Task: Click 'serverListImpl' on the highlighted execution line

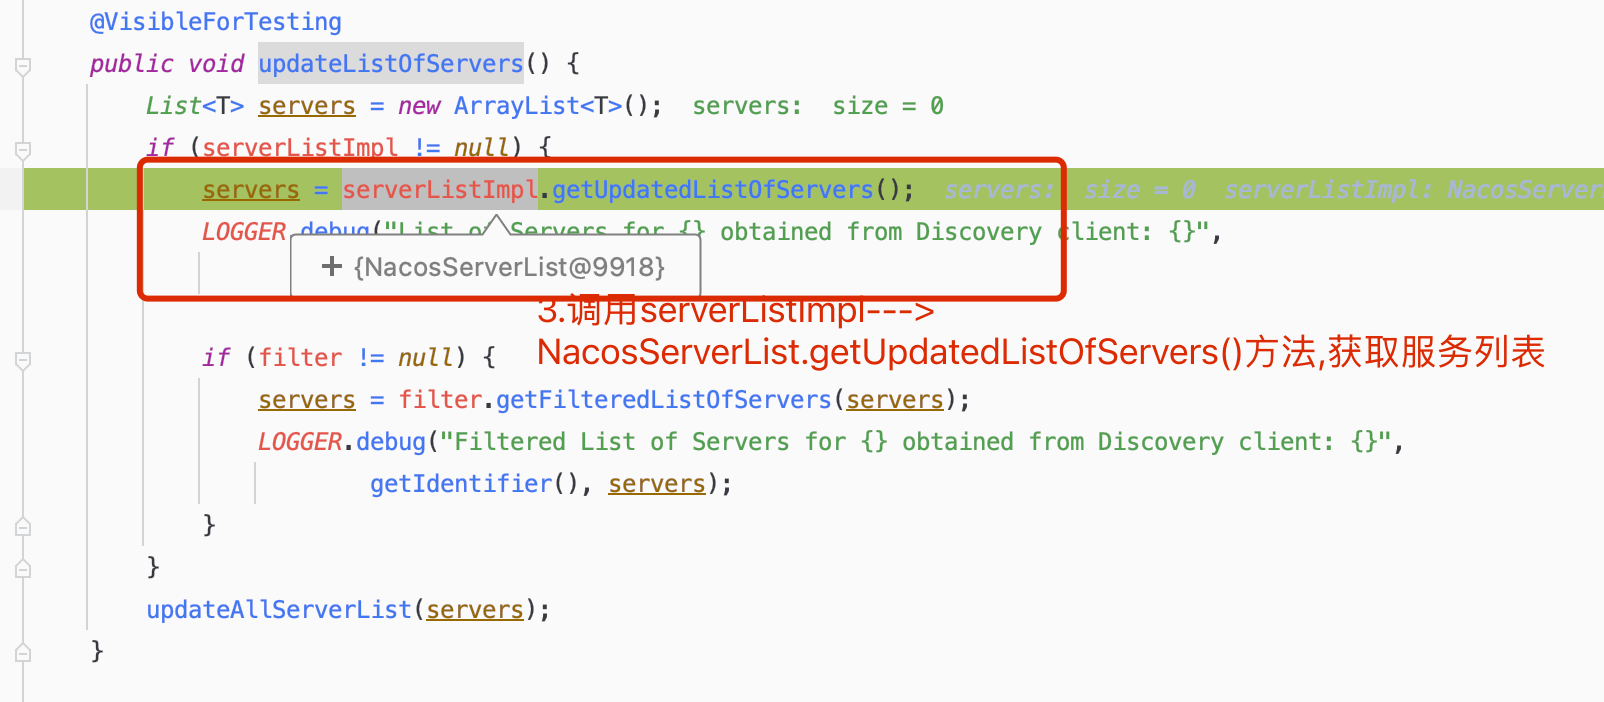Action: click(440, 190)
